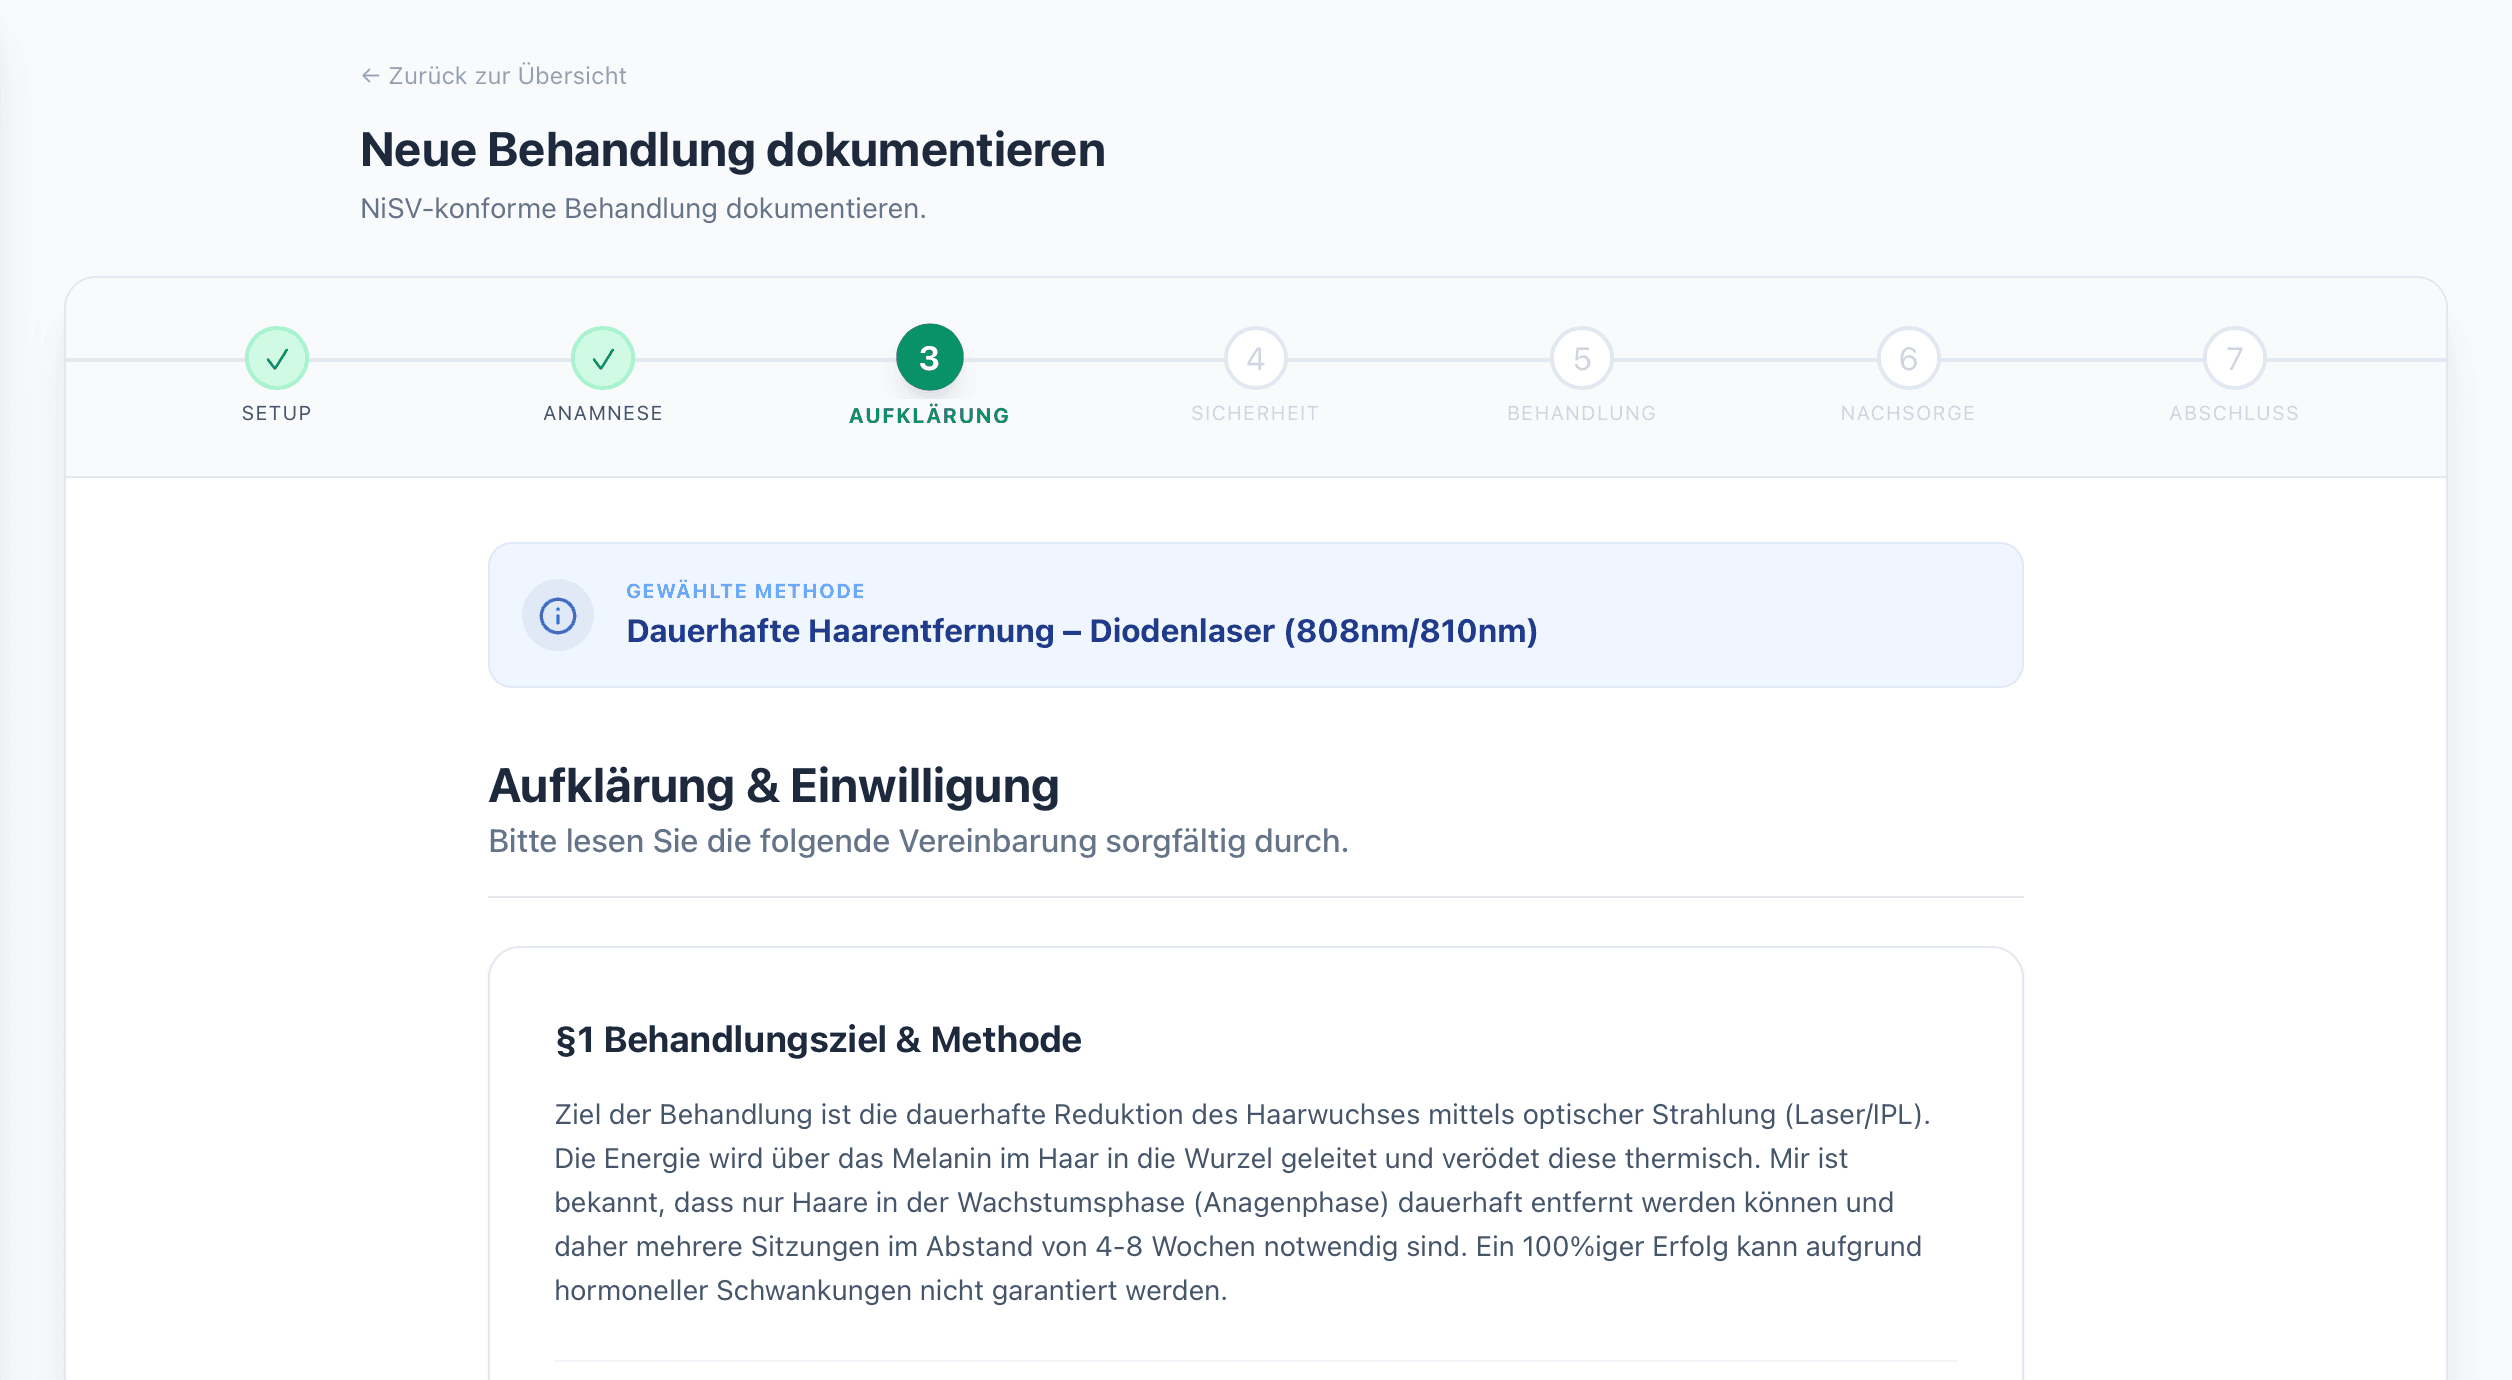Viewport: 2512px width, 1380px height.
Task: Click the checkmark icon above Anamnese
Action: click(601, 360)
